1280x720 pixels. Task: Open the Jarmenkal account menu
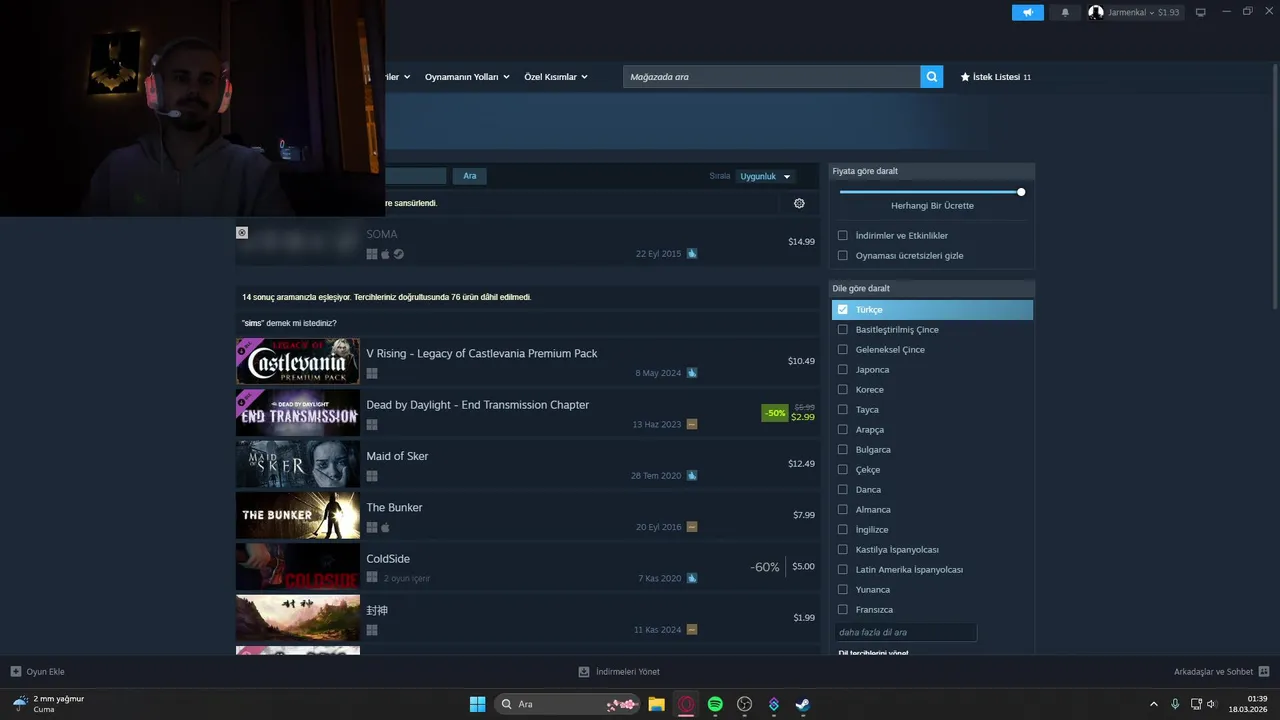[1135, 12]
